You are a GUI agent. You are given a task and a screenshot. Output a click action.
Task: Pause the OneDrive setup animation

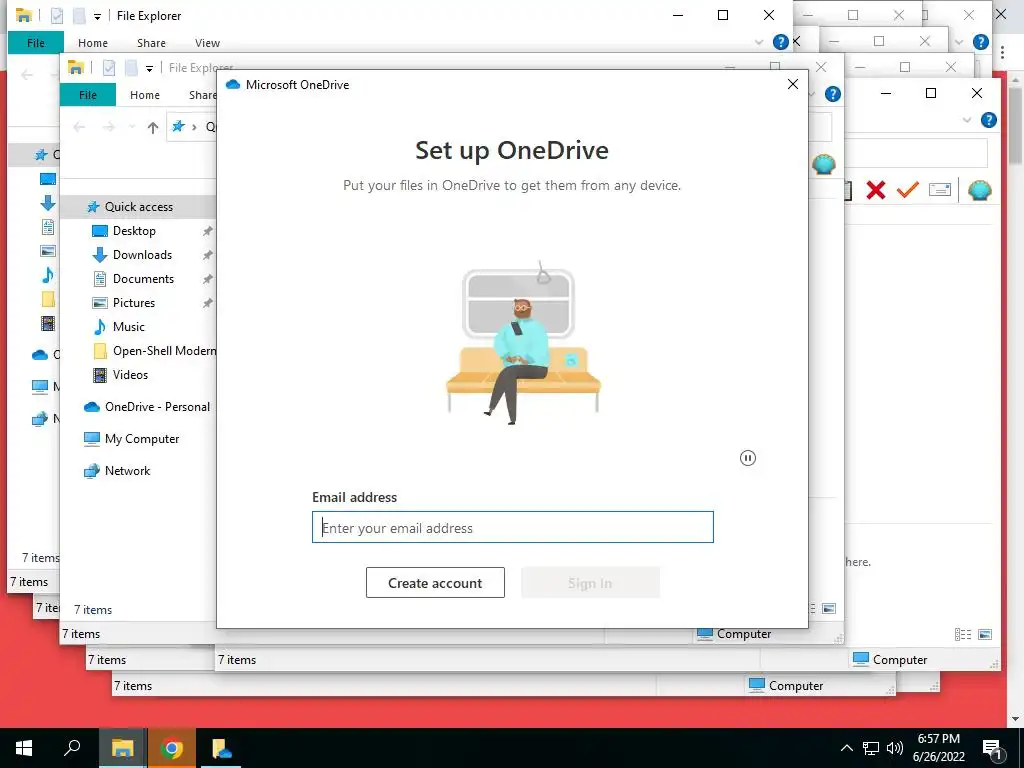click(x=748, y=458)
